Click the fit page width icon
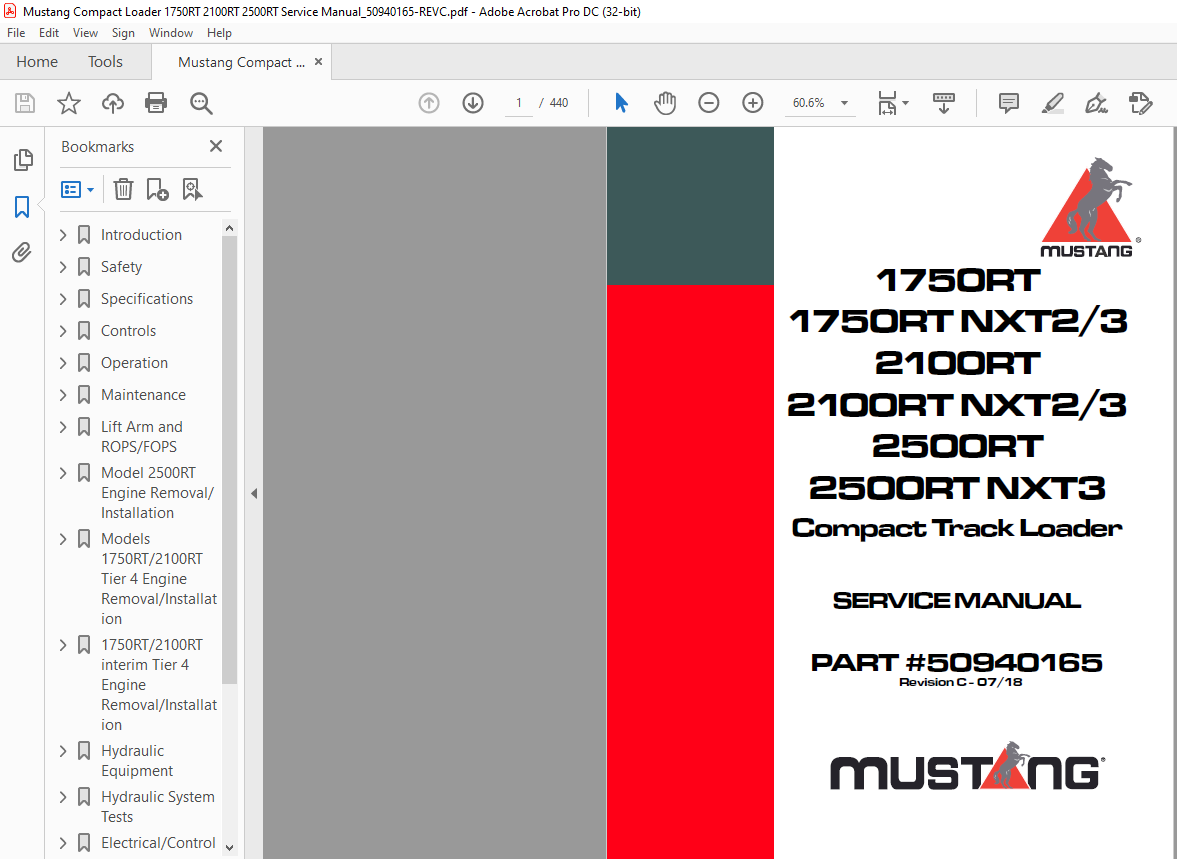 887,103
